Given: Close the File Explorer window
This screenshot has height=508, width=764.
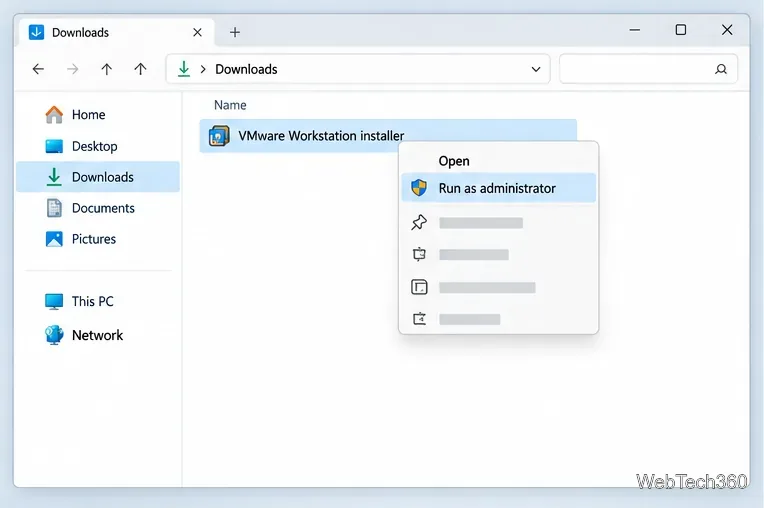Looking at the screenshot, I should pyautogui.click(x=727, y=30).
